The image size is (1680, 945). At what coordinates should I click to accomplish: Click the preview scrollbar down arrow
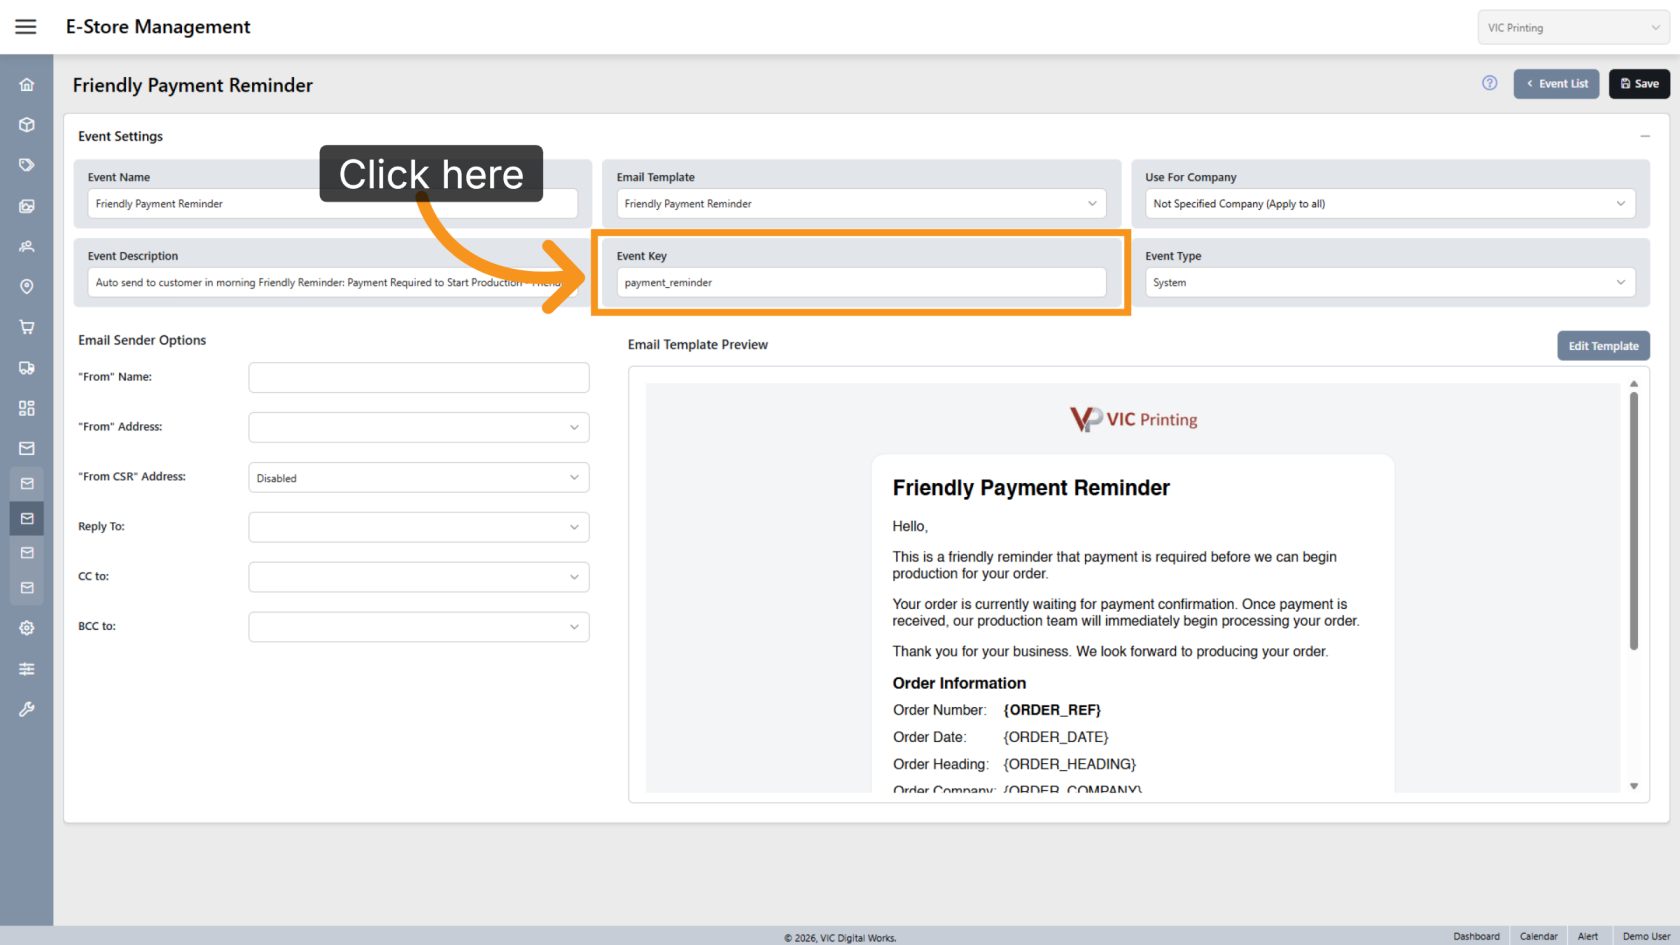1634,786
